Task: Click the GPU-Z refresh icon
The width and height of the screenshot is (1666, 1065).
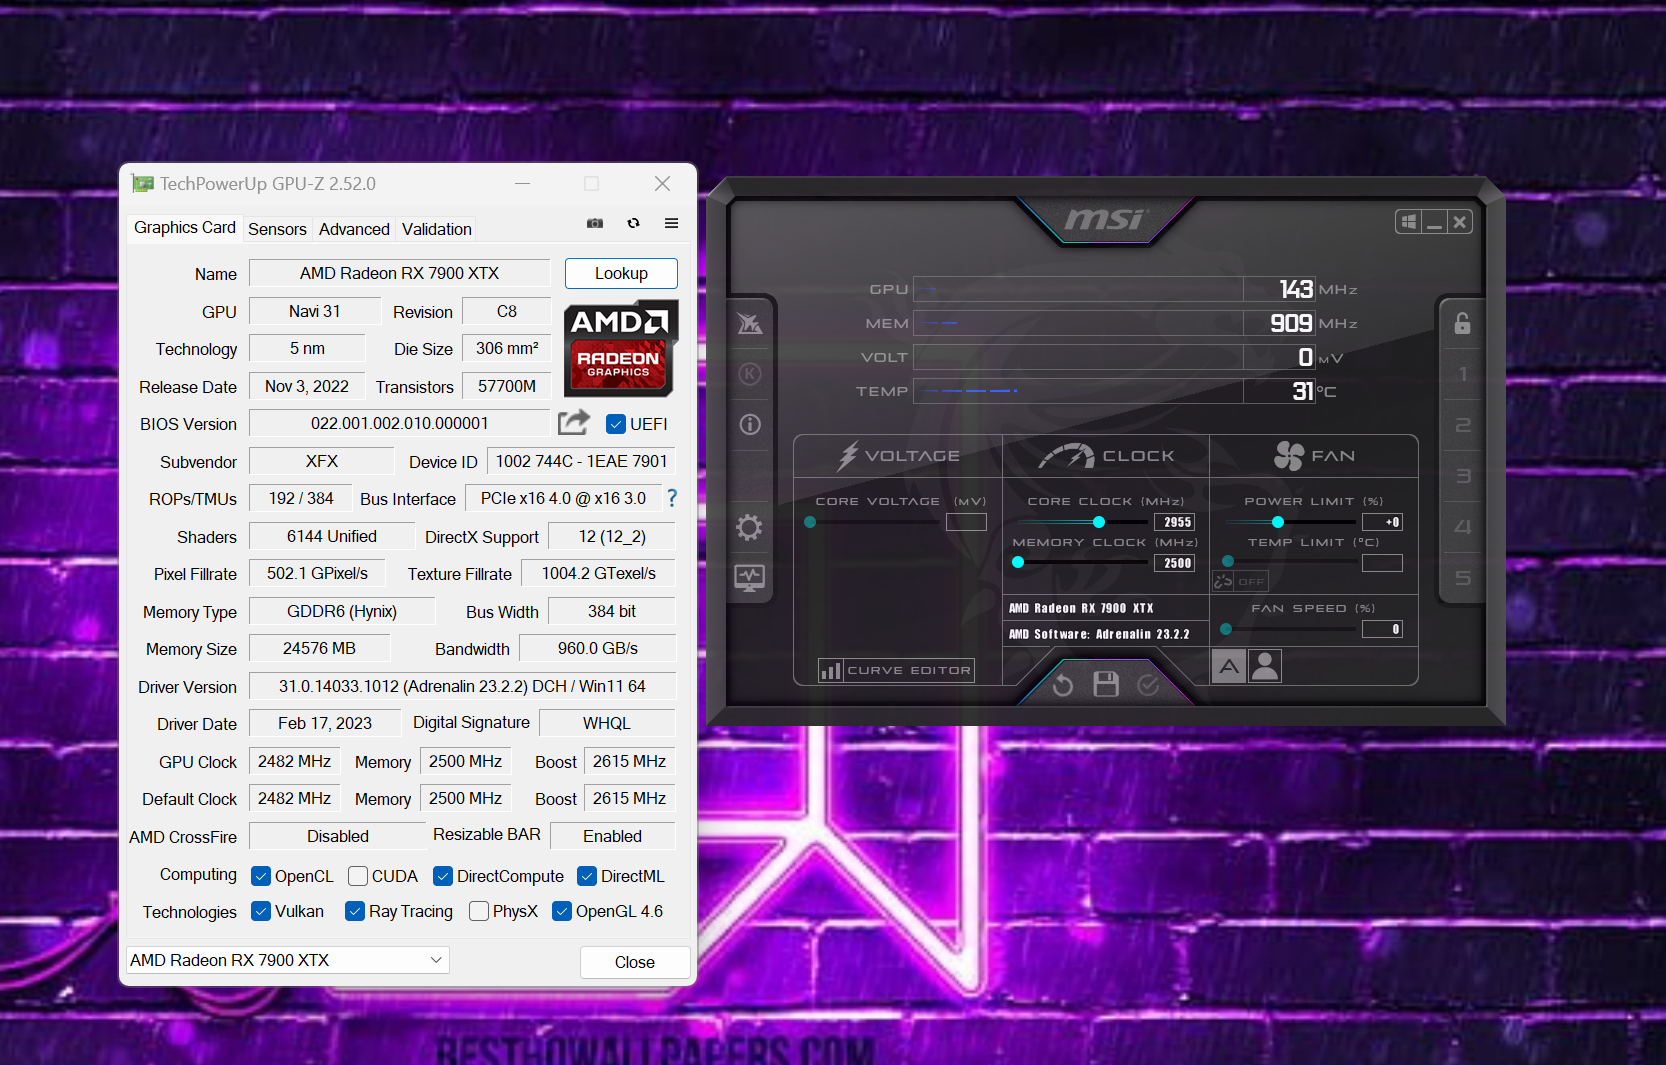Action: pos(633,223)
